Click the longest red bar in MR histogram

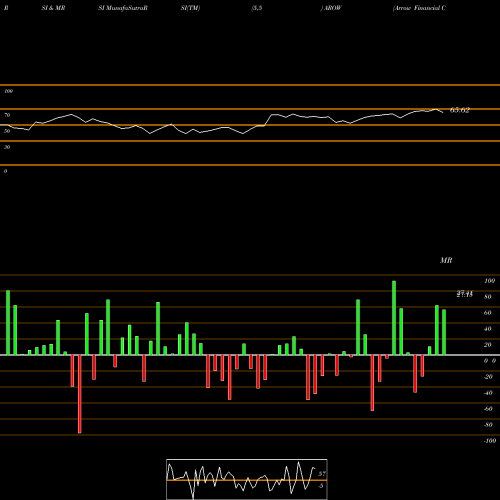[80, 394]
